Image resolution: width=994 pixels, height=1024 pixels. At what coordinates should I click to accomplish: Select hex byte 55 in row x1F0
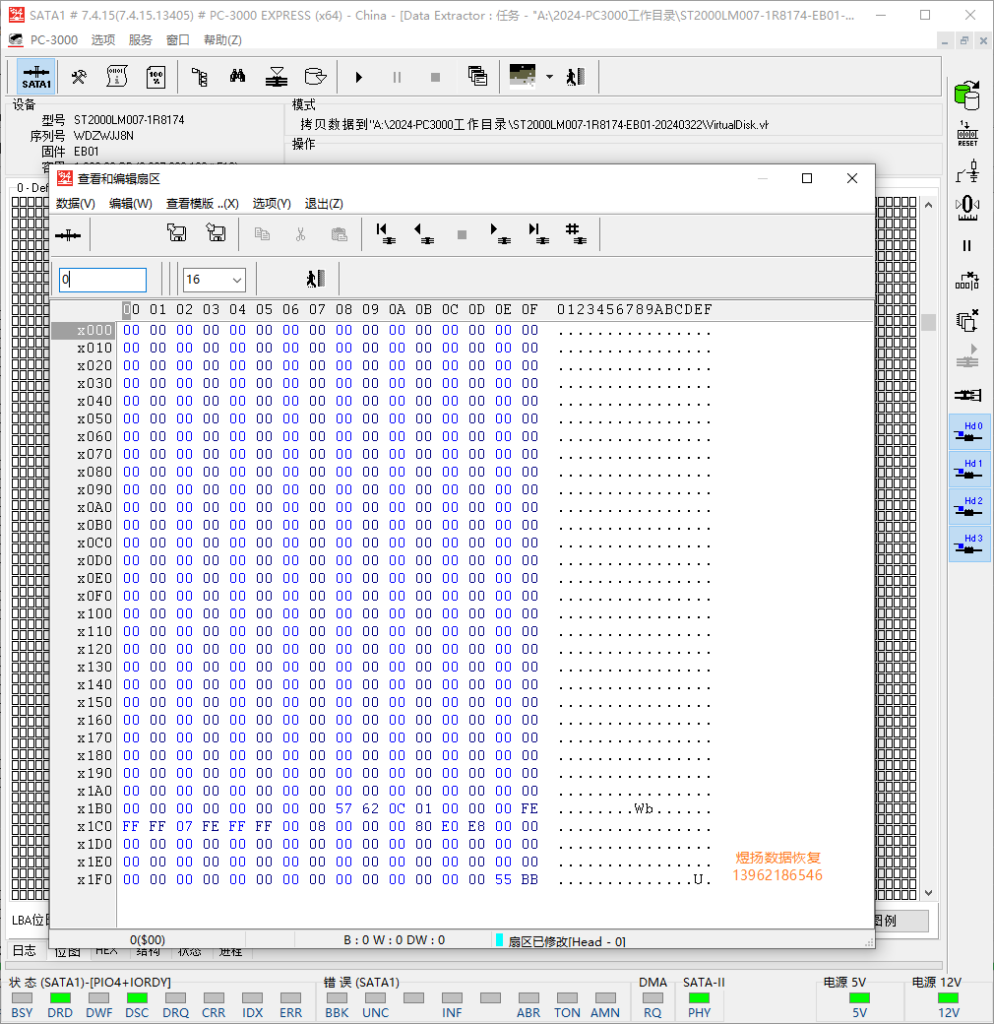503,880
